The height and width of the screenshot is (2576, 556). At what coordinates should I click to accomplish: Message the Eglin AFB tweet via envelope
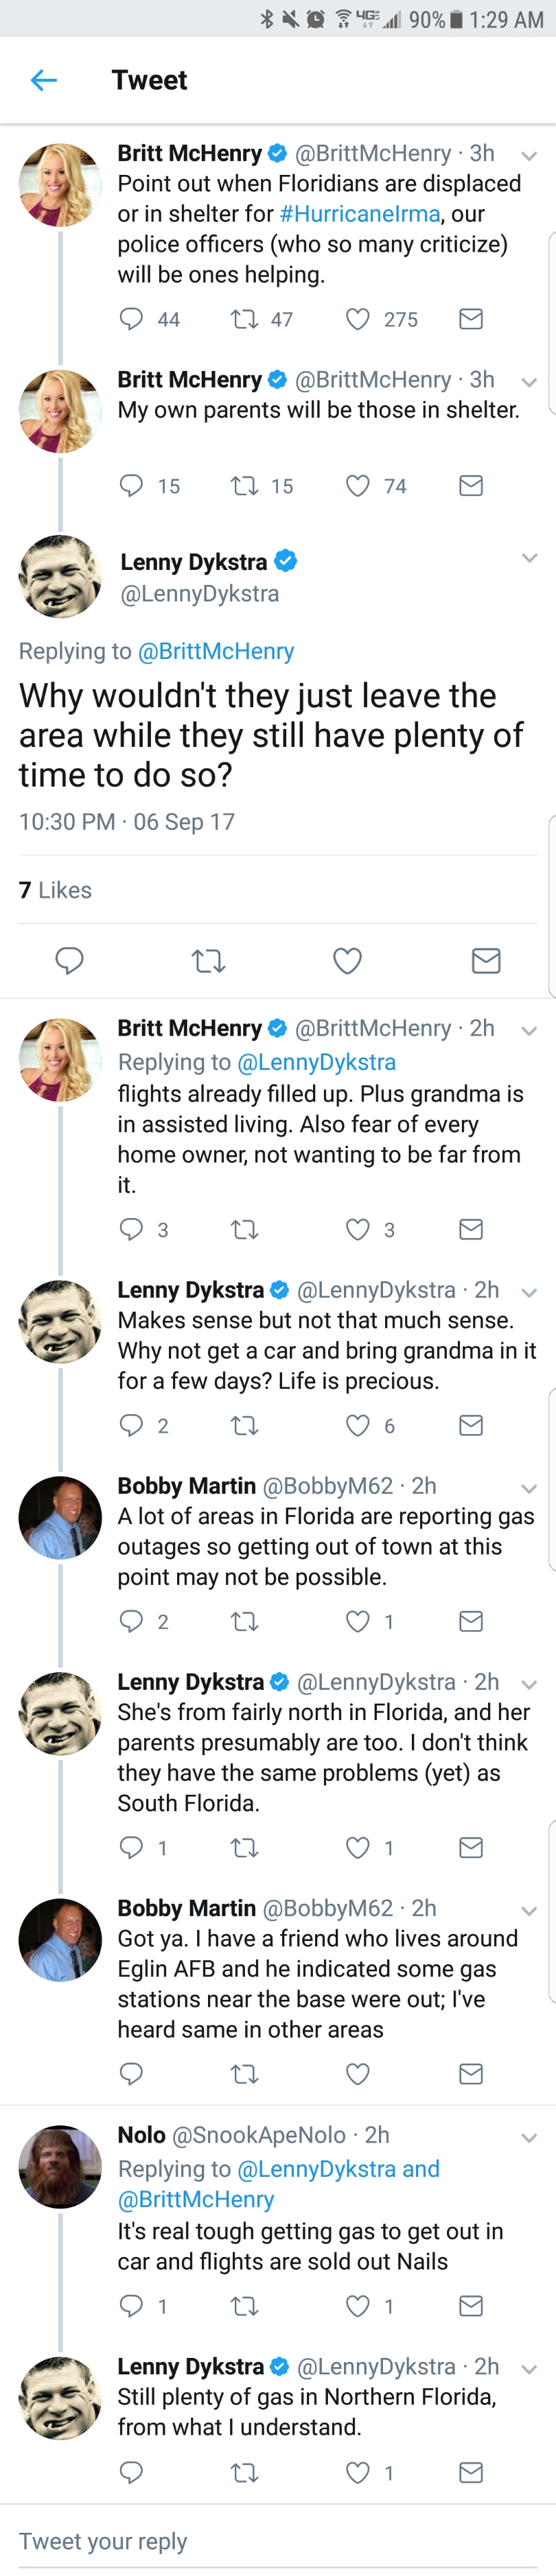point(471,2074)
